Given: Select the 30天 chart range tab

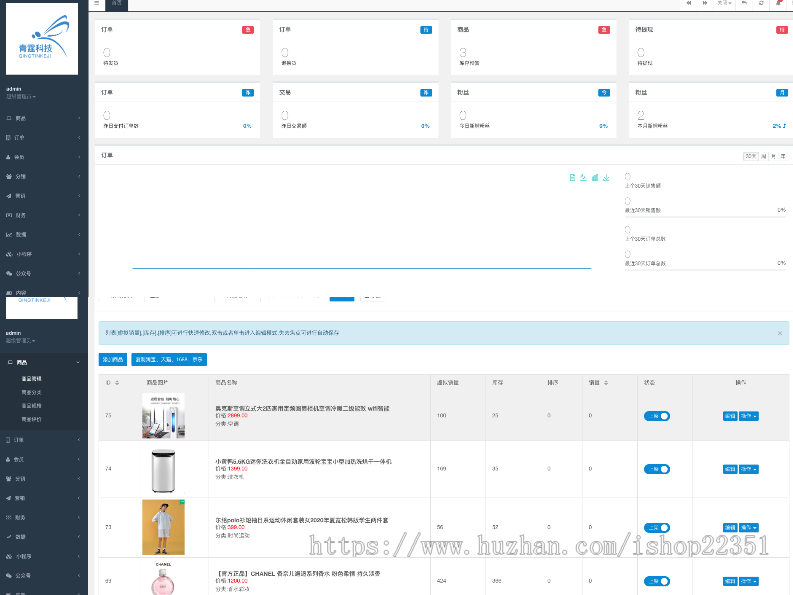Looking at the screenshot, I should tap(750, 156).
